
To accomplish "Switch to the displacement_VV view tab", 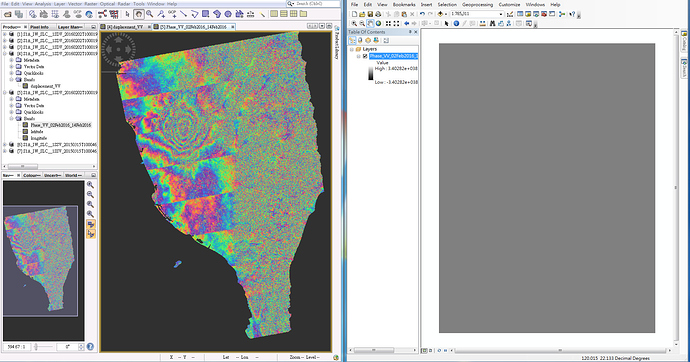I will pyautogui.click(x=125, y=27).
